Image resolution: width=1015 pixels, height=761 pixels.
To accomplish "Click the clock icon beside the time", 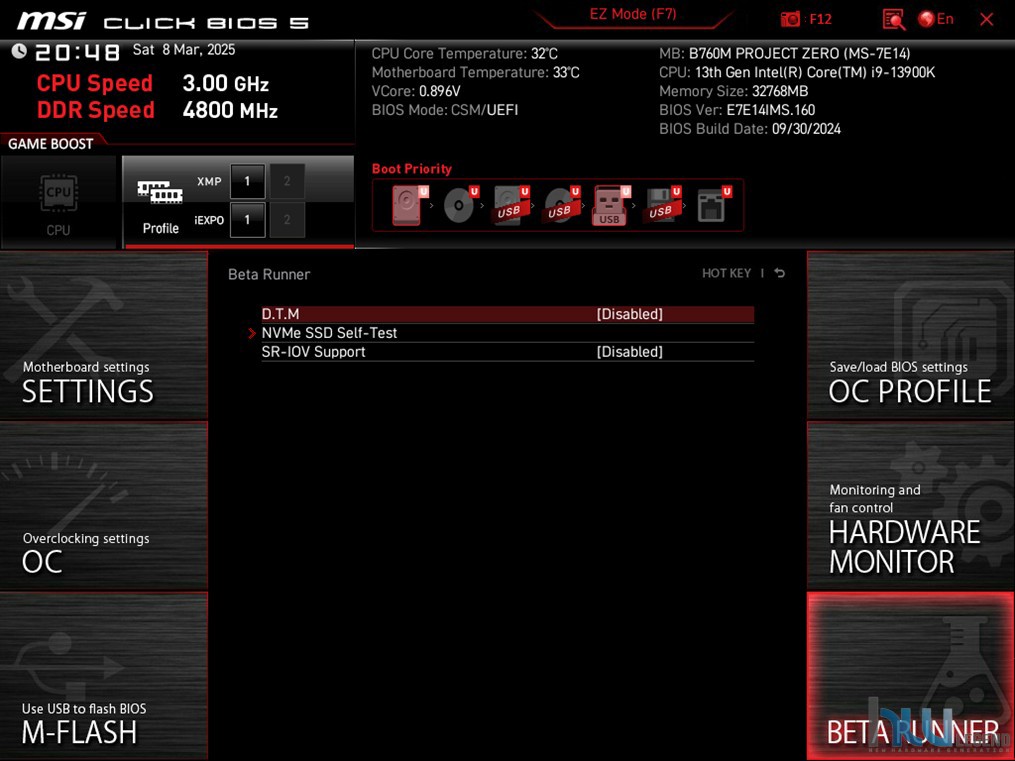I will point(19,51).
